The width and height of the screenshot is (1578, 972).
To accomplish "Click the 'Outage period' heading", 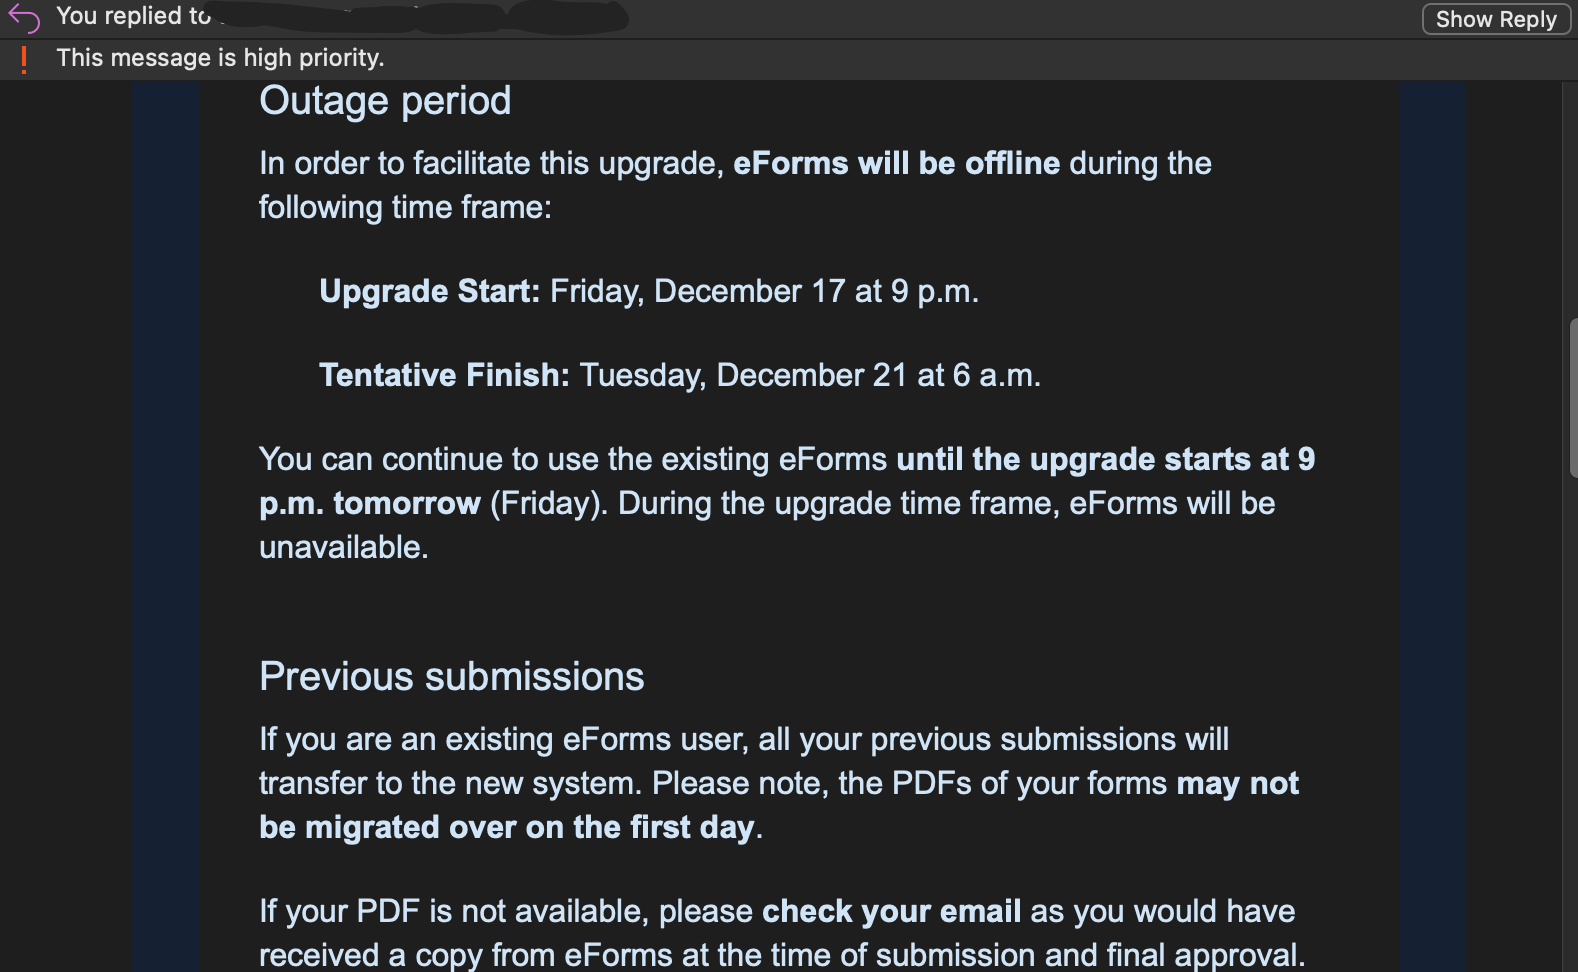I will click(385, 101).
